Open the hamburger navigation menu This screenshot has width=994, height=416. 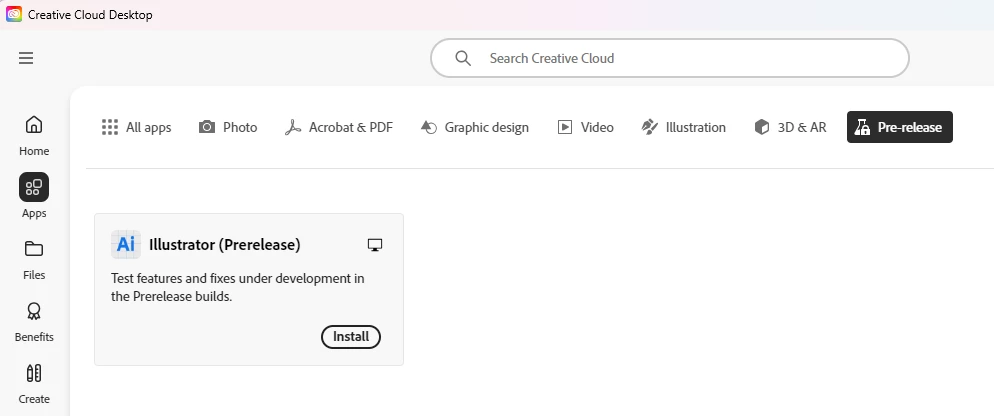pyautogui.click(x=26, y=58)
